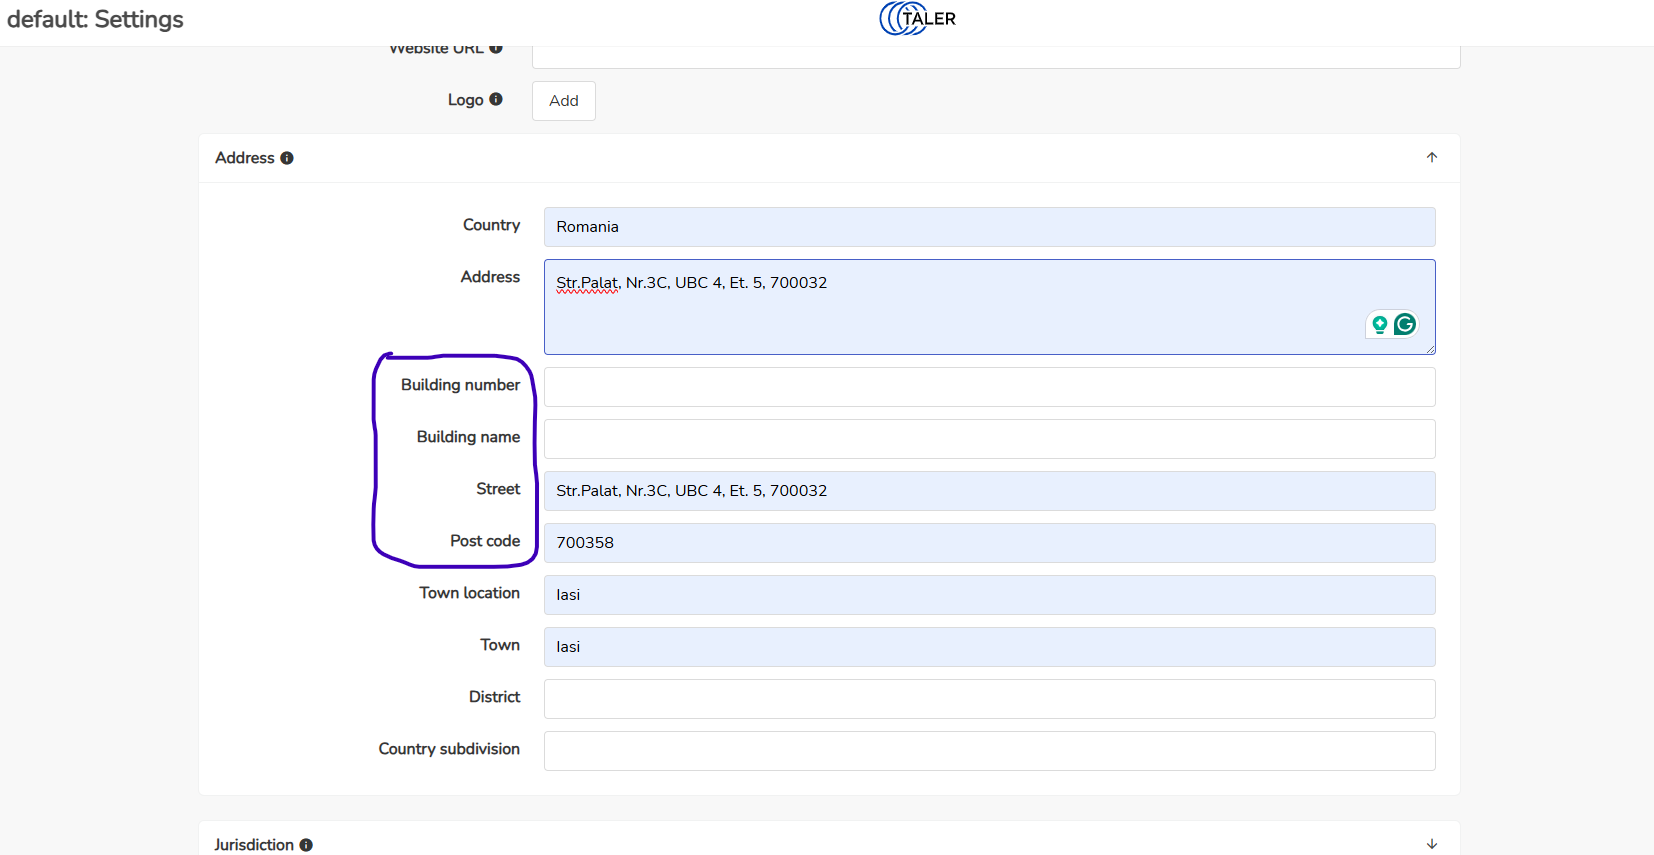Select the empty District input field

coord(989,699)
